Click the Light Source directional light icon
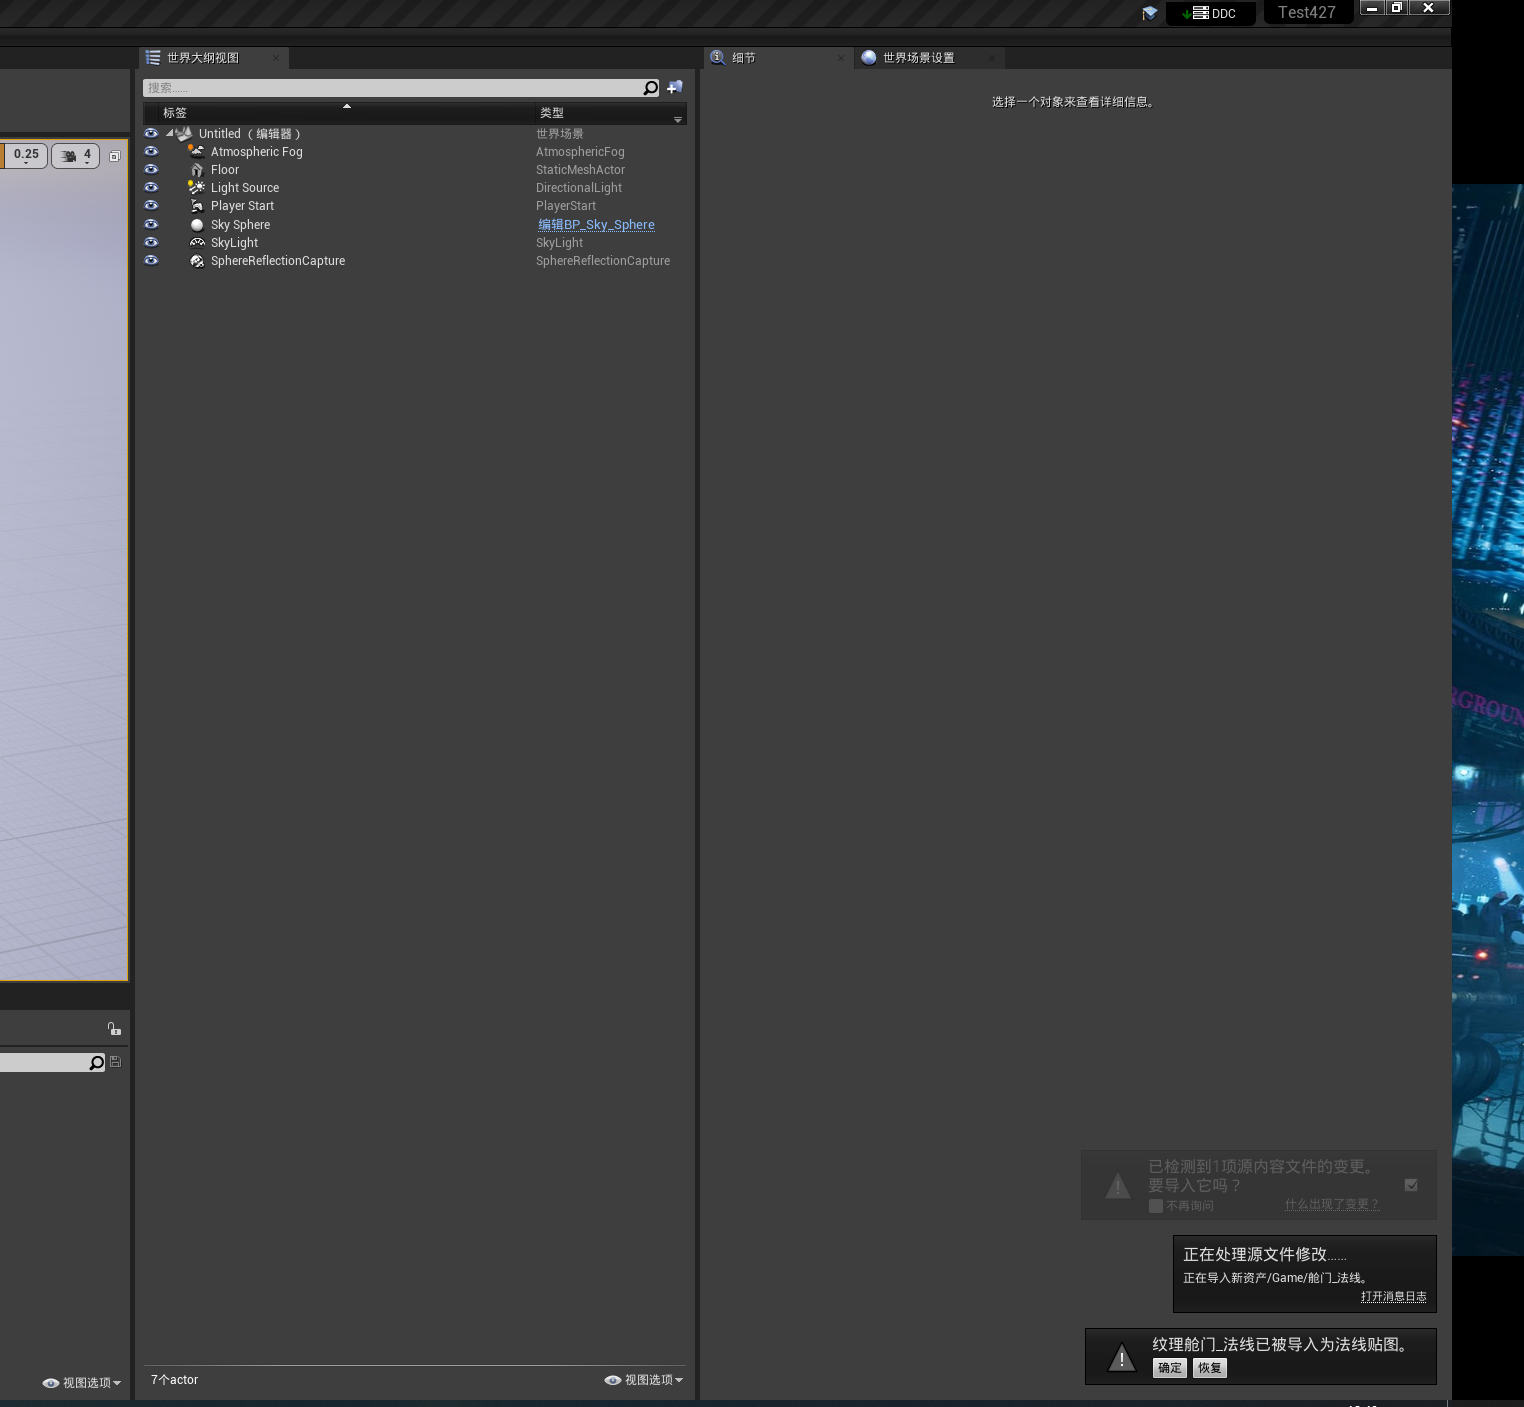This screenshot has height=1407, width=1524. coord(196,187)
